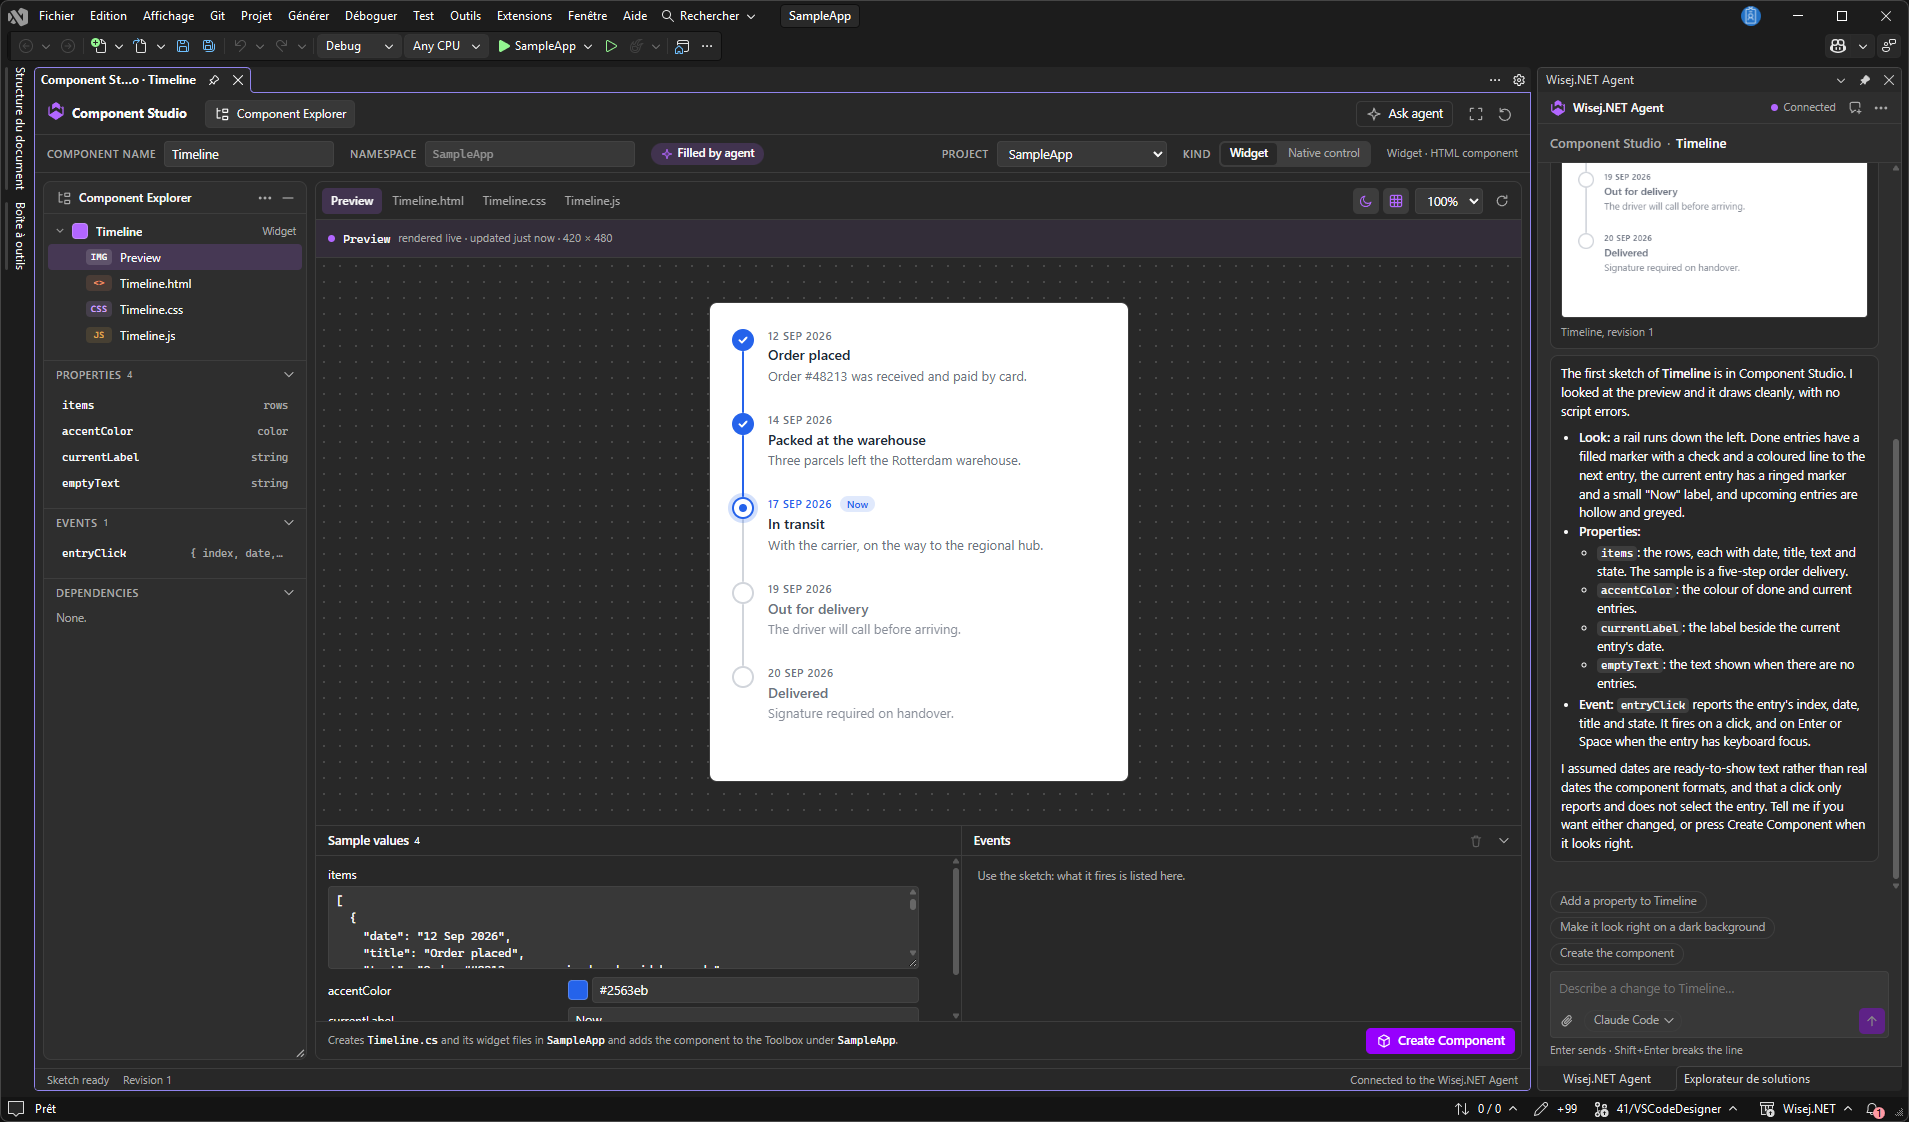Minimize the Component Explorer panel dash

coord(288,198)
